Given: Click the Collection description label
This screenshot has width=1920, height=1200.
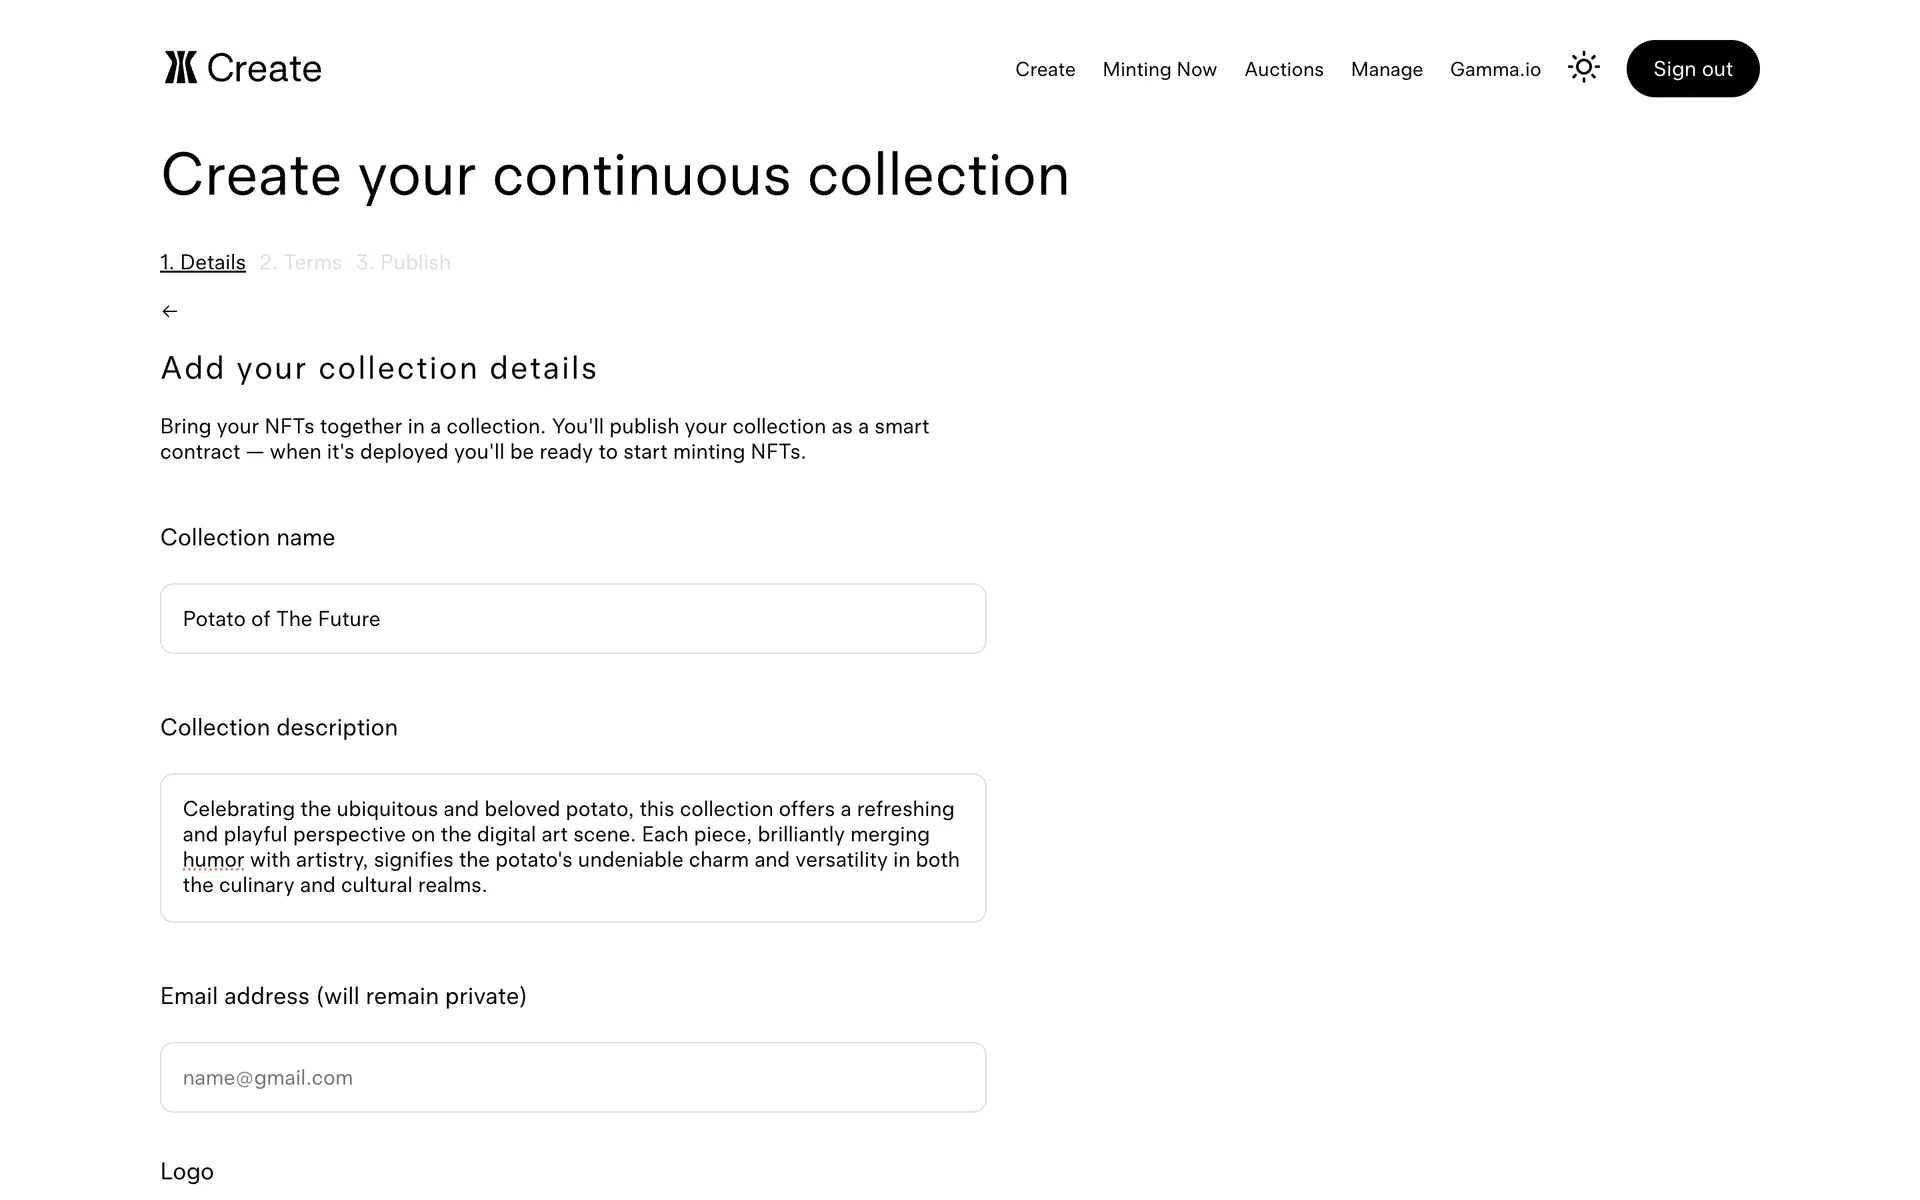Looking at the screenshot, I should coord(279,727).
